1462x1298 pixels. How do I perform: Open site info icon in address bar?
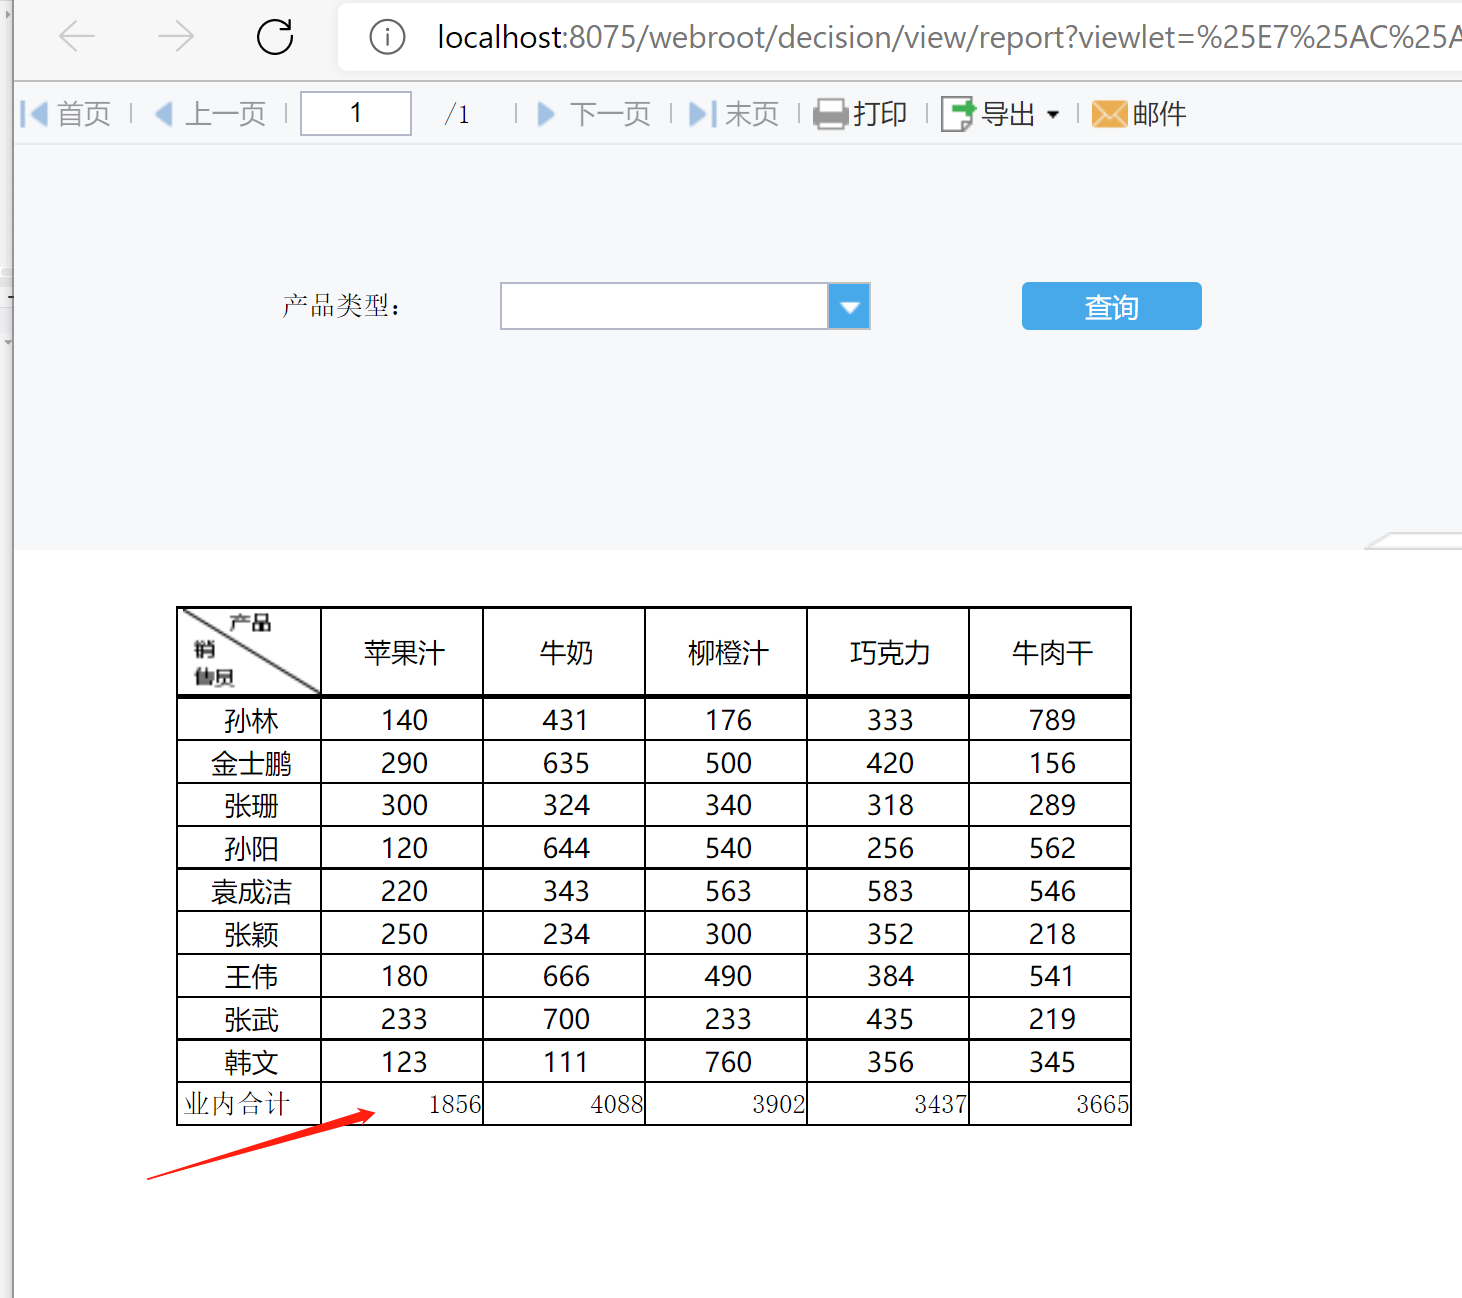(x=387, y=38)
